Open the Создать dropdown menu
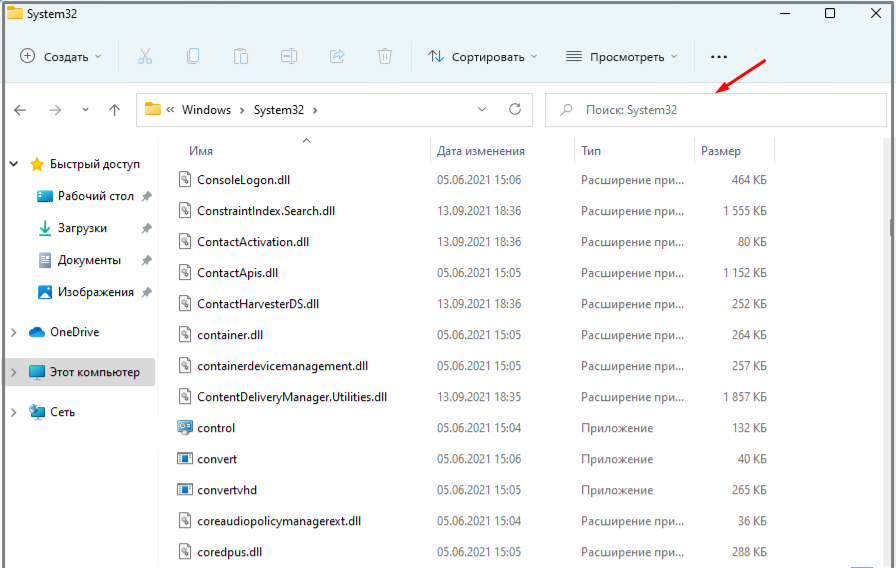Screen dimensions: 896x568 (61, 57)
